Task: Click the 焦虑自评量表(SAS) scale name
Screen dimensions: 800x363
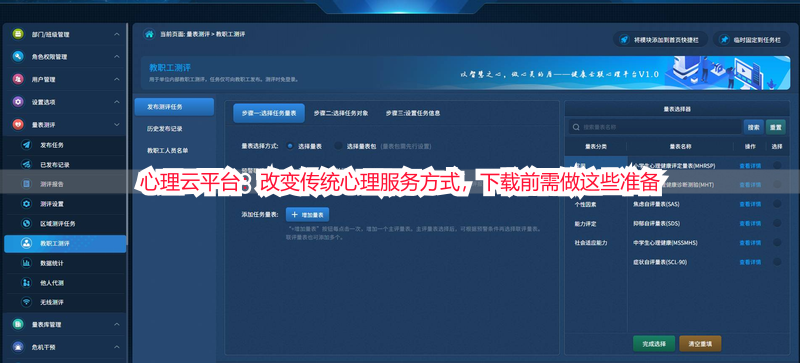Action: (x=656, y=204)
